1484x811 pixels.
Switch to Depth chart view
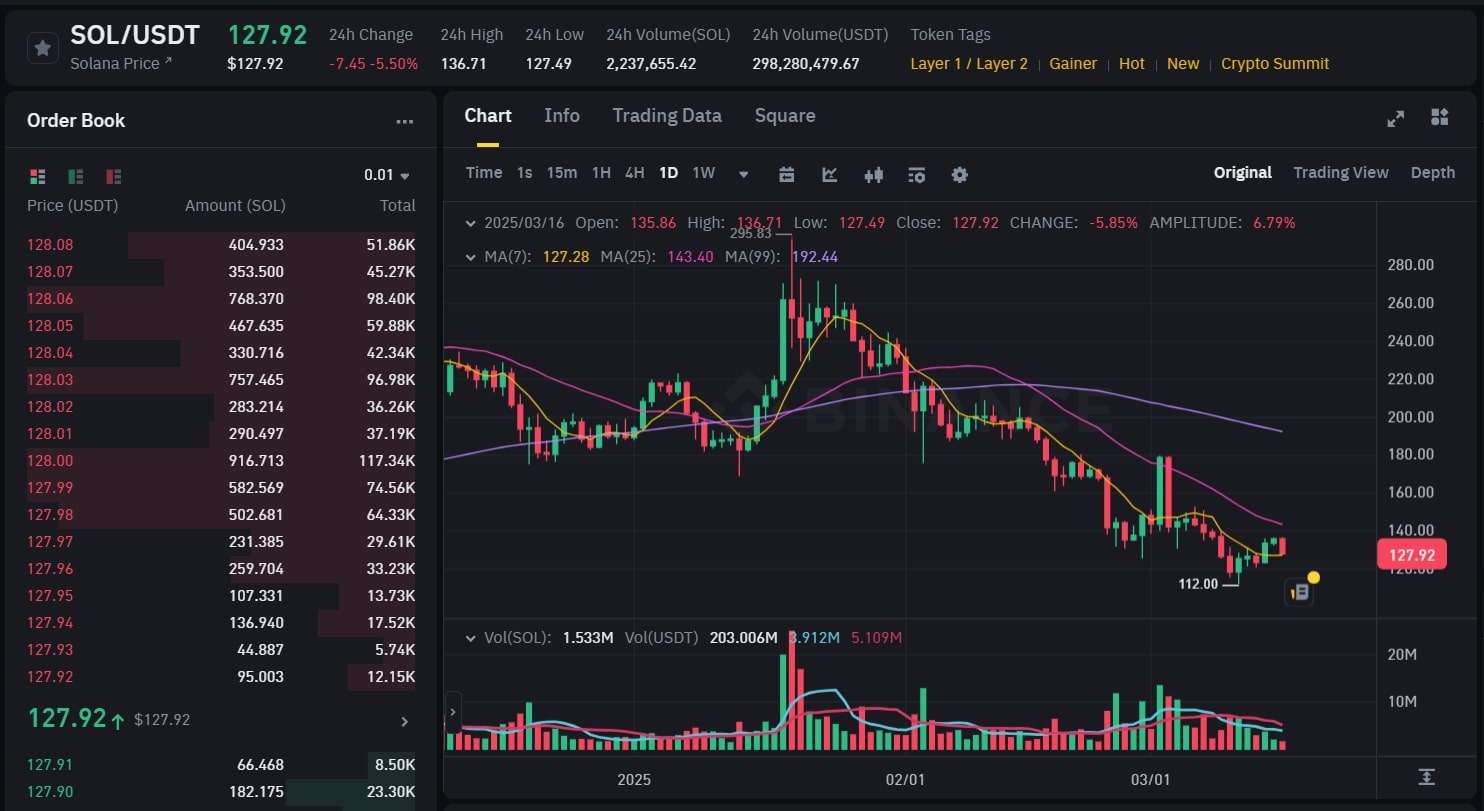1433,173
